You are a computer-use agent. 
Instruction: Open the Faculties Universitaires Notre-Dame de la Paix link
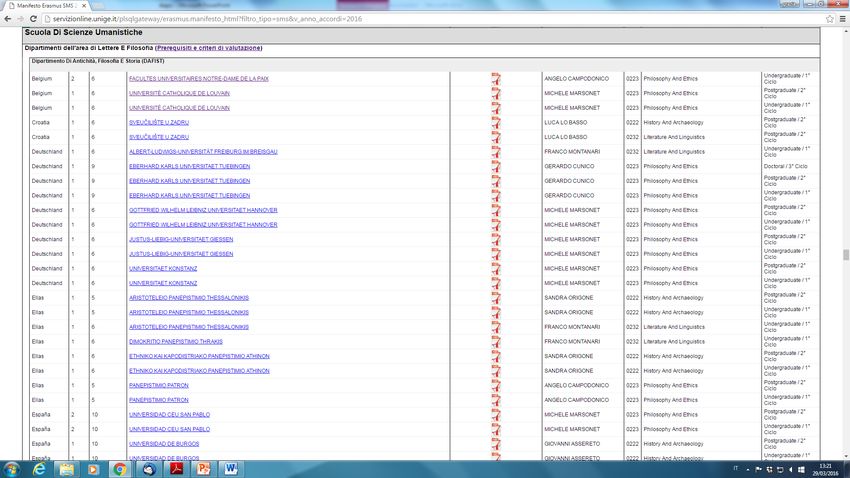(198, 78)
